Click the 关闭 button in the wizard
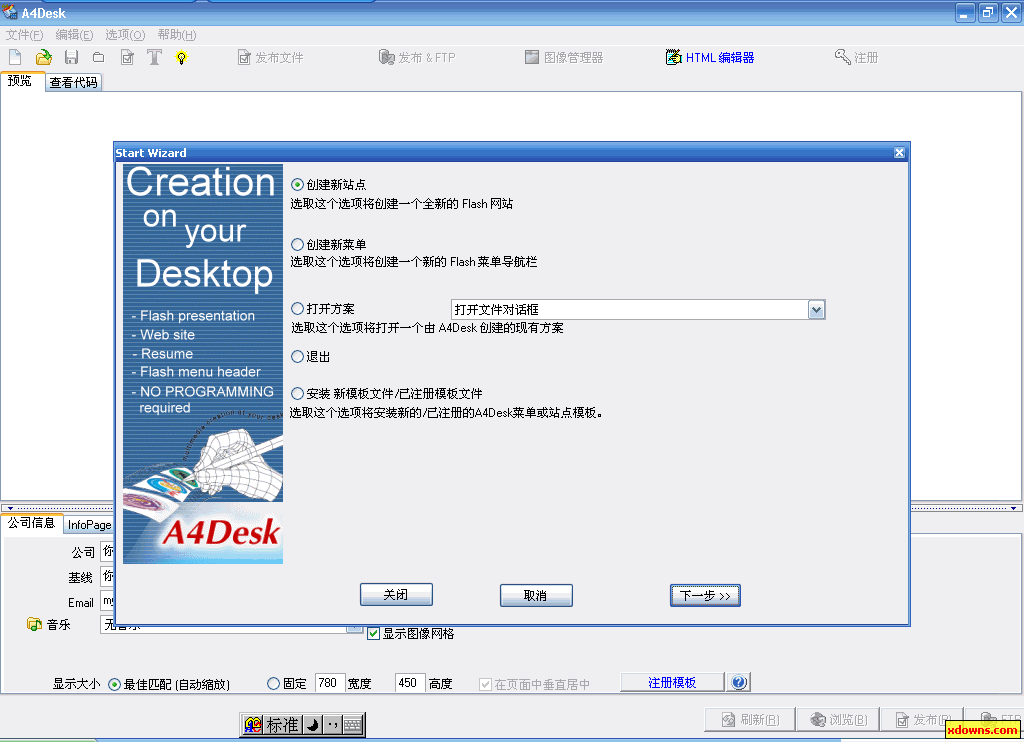 click(x=396, y=594)
